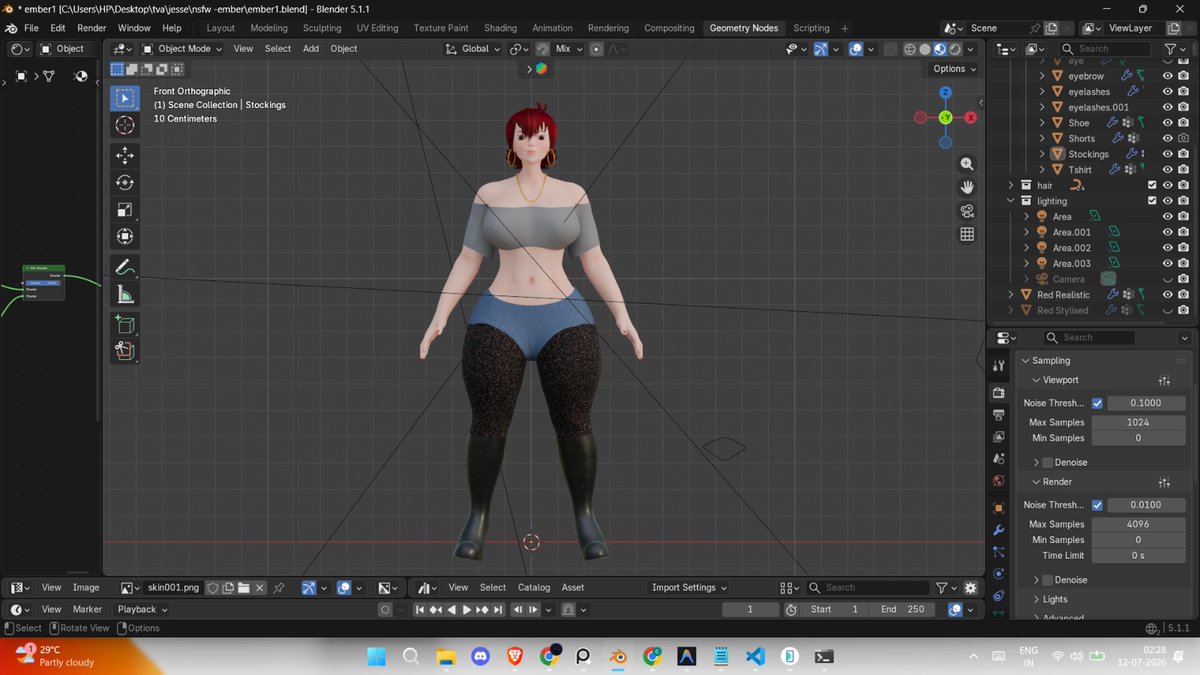The width and height of the screenshot is (1200, 675).
Task: Open the Tool properties tab
Action: [998, 367]
